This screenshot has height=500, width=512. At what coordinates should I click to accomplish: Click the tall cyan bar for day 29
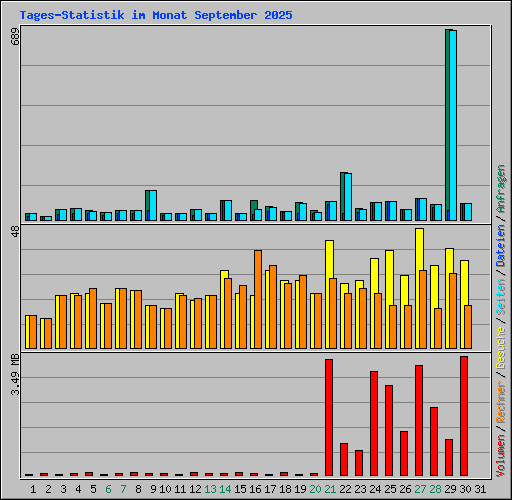[453, 125]
